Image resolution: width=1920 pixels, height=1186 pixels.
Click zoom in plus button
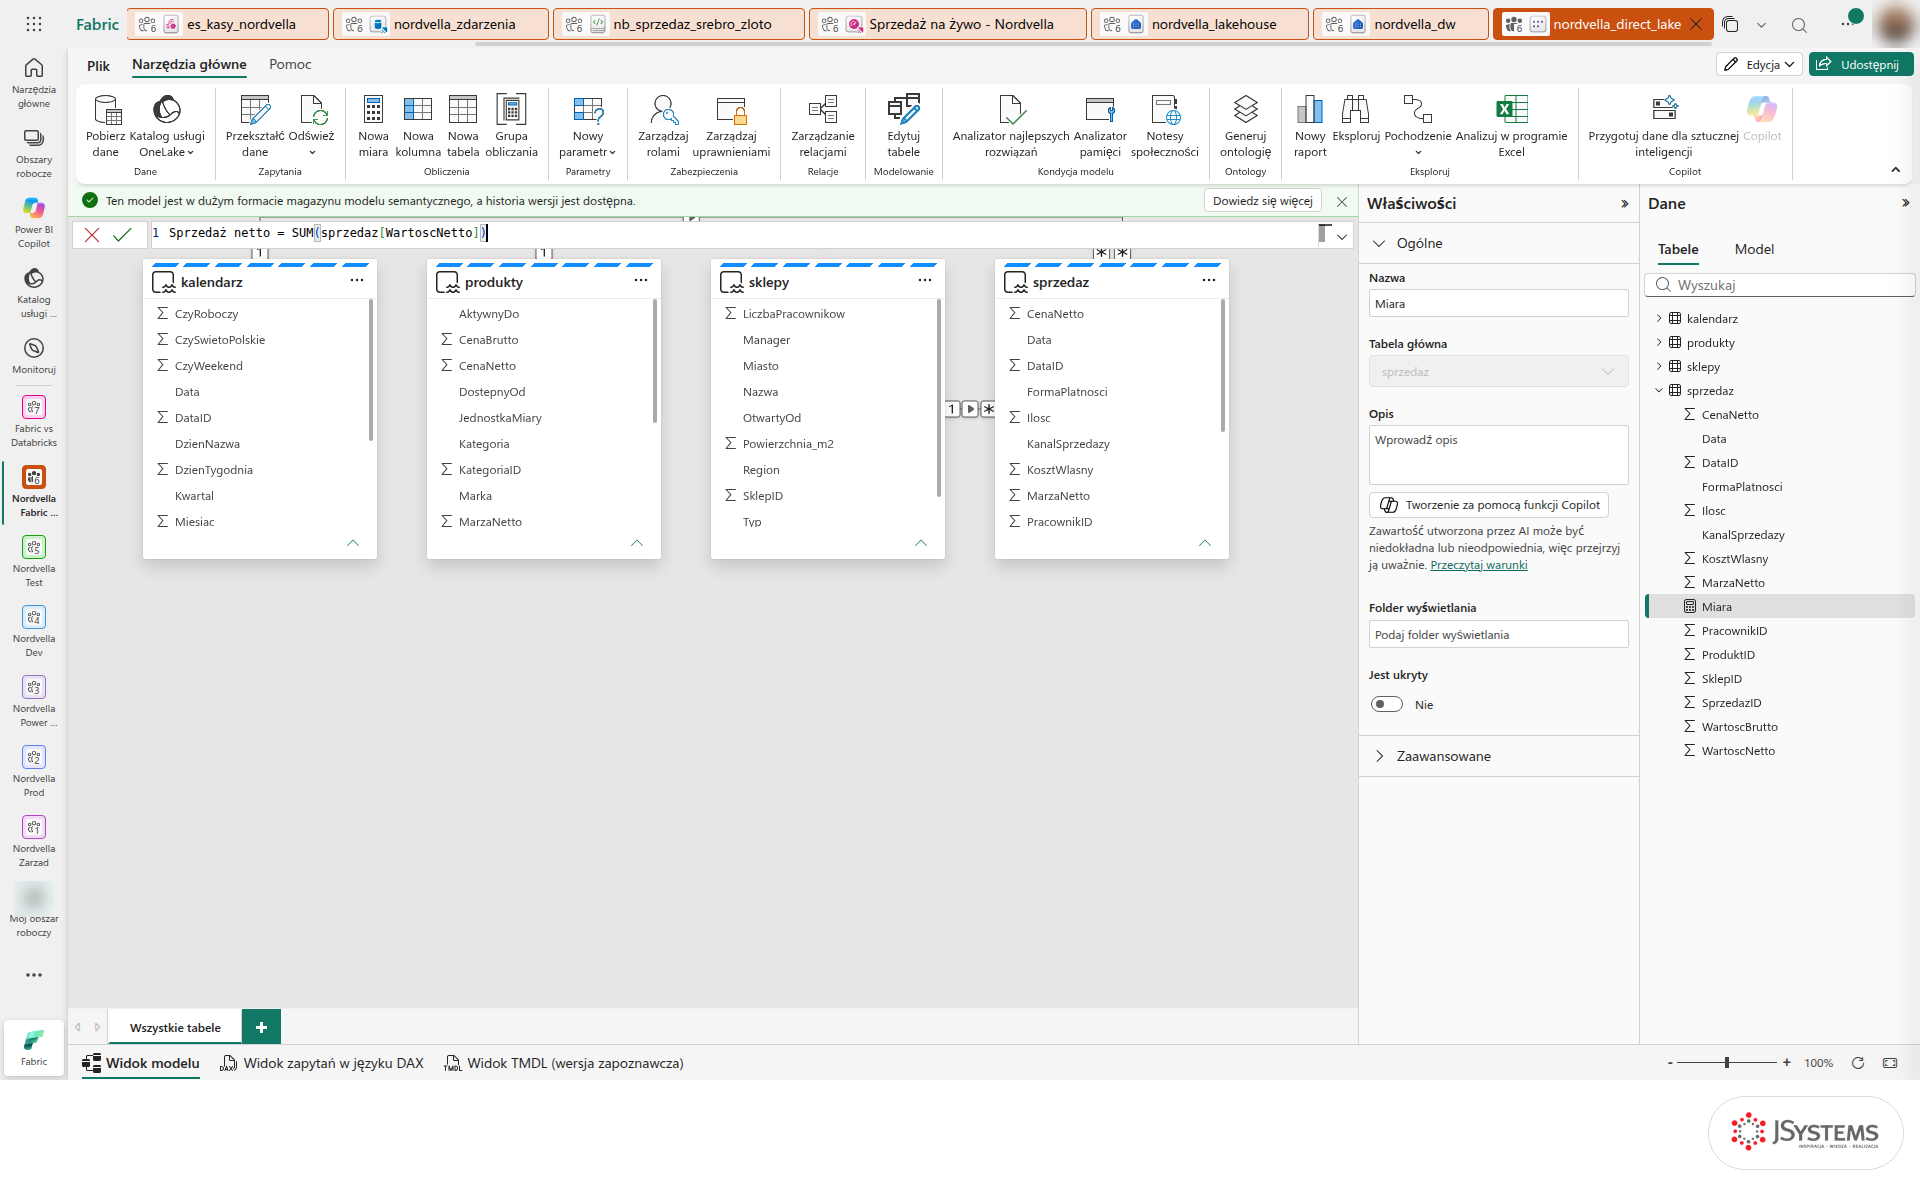tap(1787, 1063)
